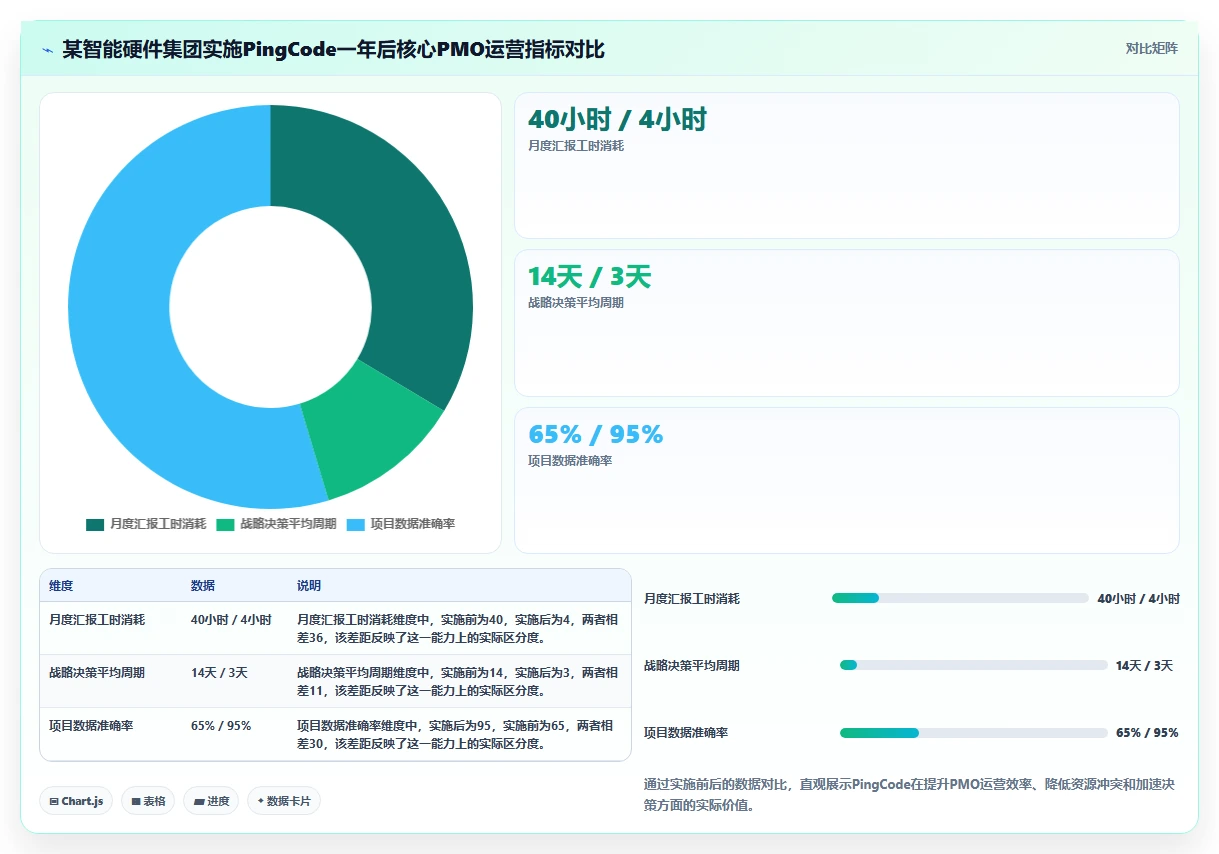The width and height of the screenshot is (1219, 854).
Task: Click progress value 65% / 95%
Action: click(x=1147, y=733)
